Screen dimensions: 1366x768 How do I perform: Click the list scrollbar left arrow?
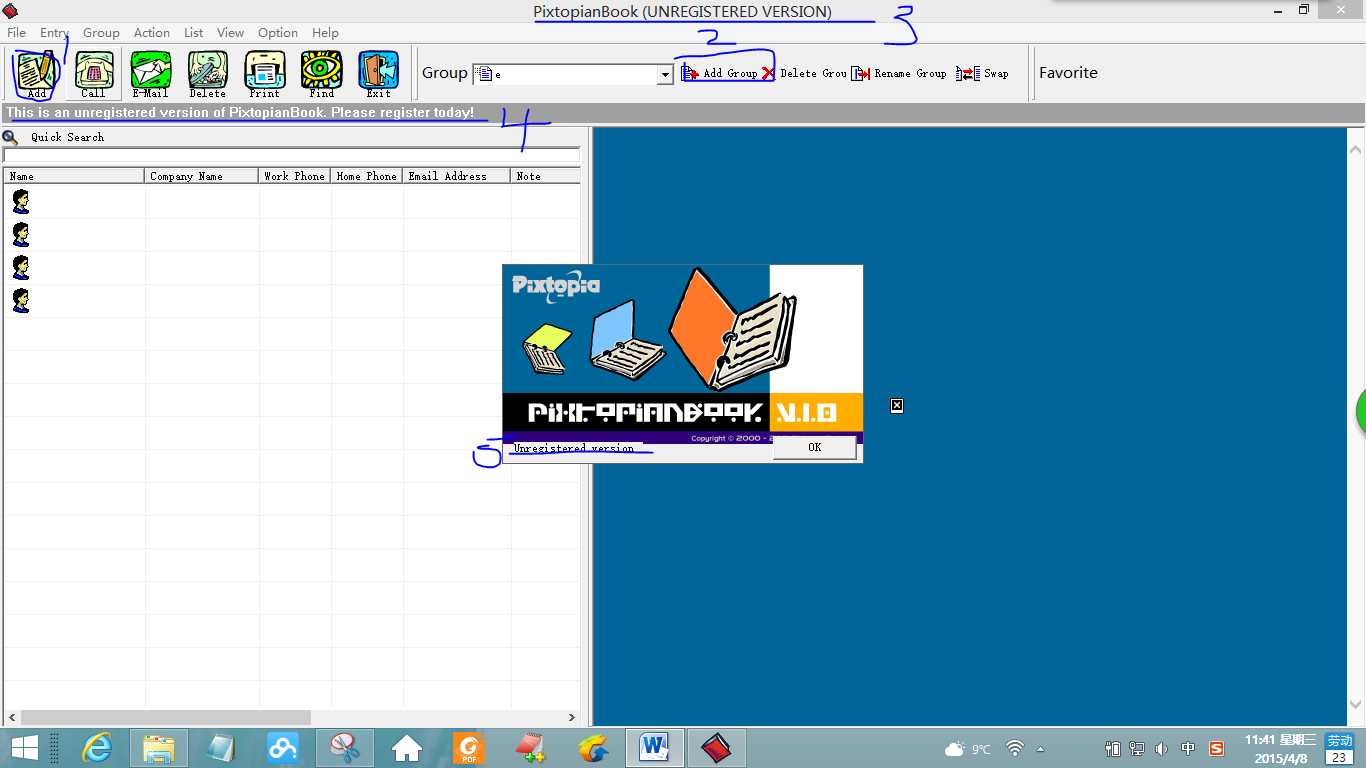tap(12, 717)
